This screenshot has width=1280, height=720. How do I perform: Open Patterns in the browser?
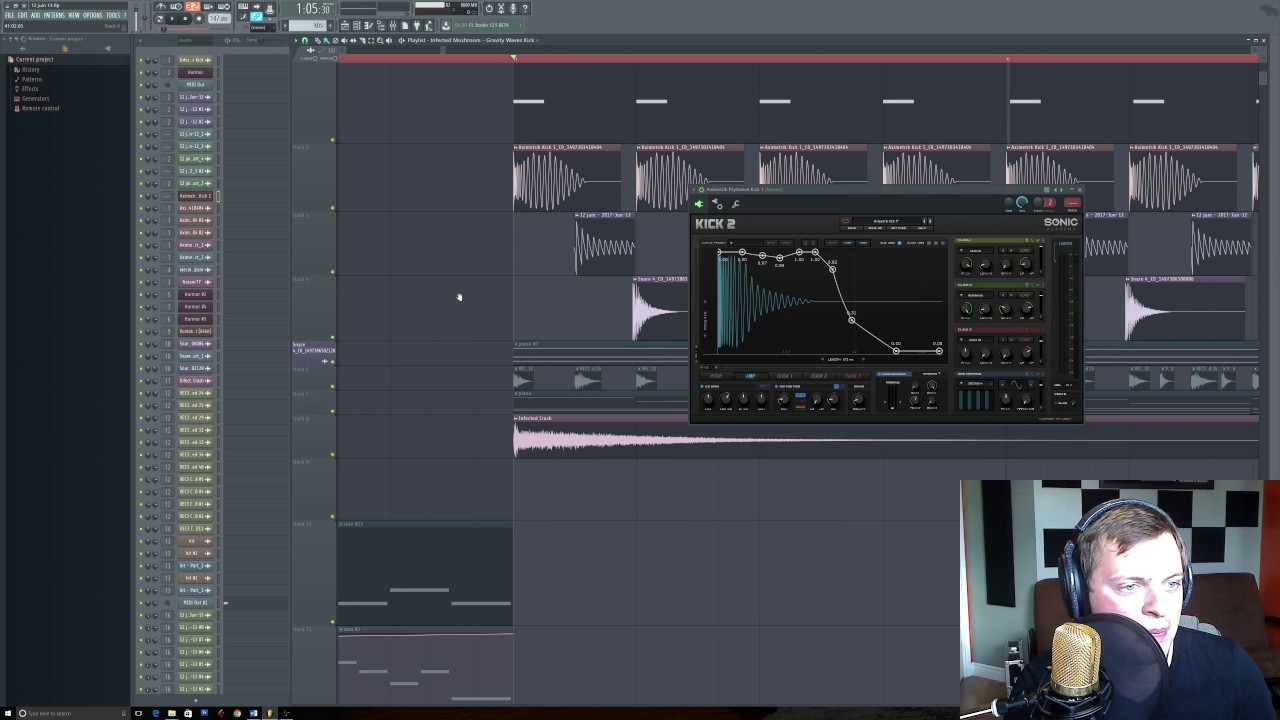pos(32,79)
